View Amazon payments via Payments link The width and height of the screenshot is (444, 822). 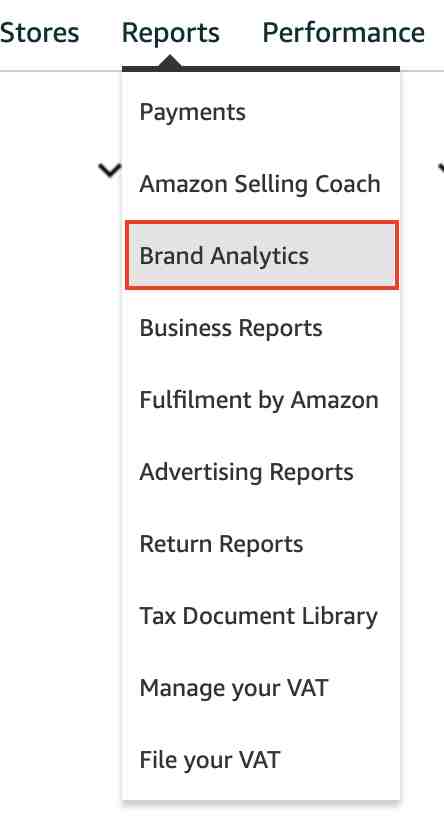pos(192,112)
